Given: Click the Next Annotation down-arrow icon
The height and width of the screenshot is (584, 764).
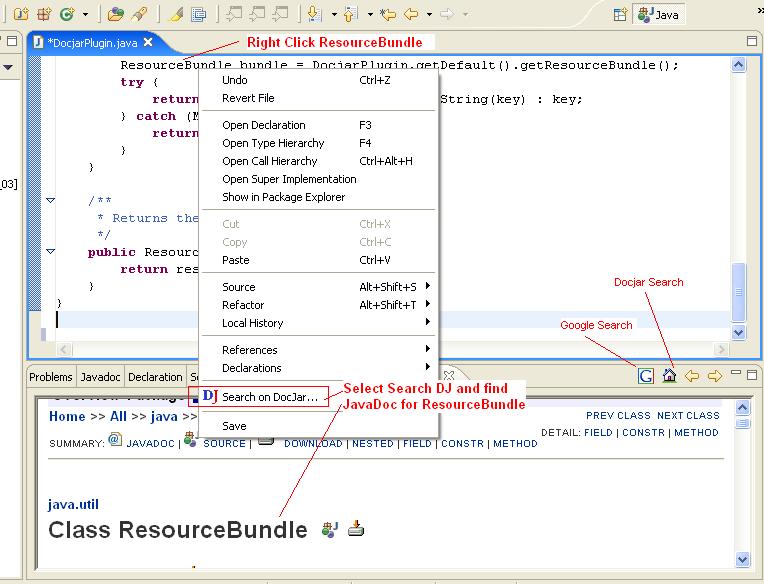Looking at the screenshot, I should (315, 14).
